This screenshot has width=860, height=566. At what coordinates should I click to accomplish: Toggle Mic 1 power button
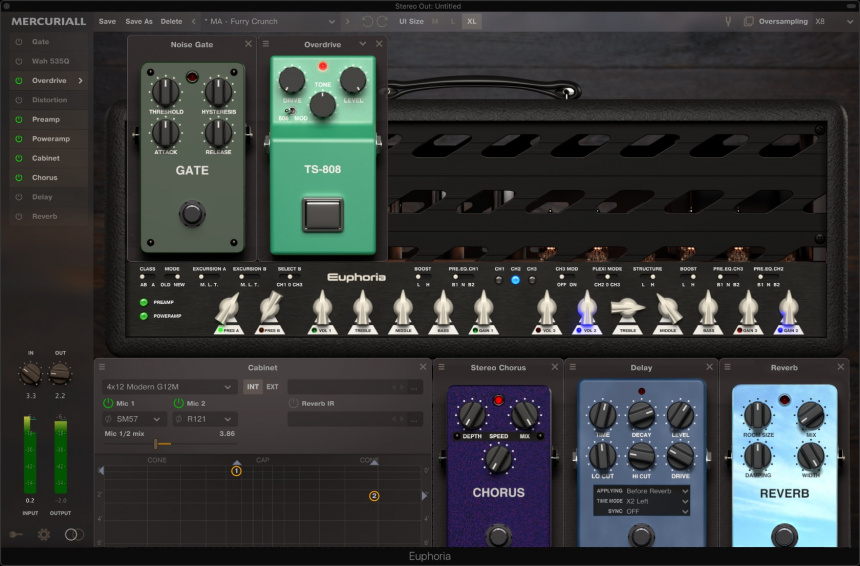click(108, 403)
